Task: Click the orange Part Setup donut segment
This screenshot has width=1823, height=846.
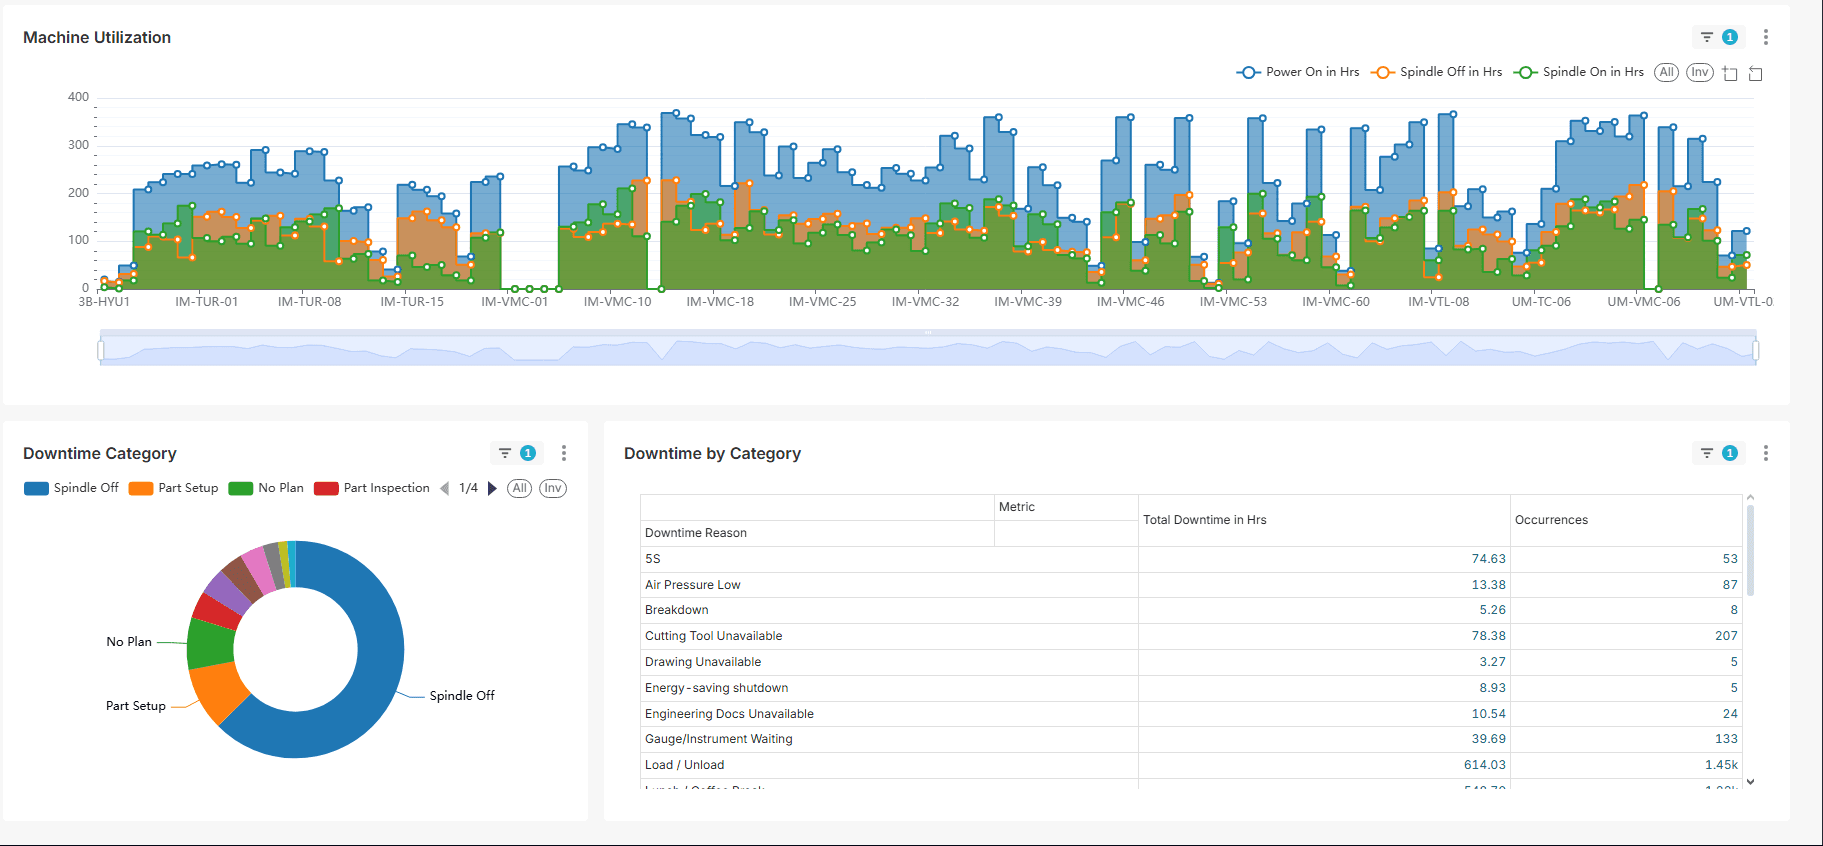Action: 218,690
